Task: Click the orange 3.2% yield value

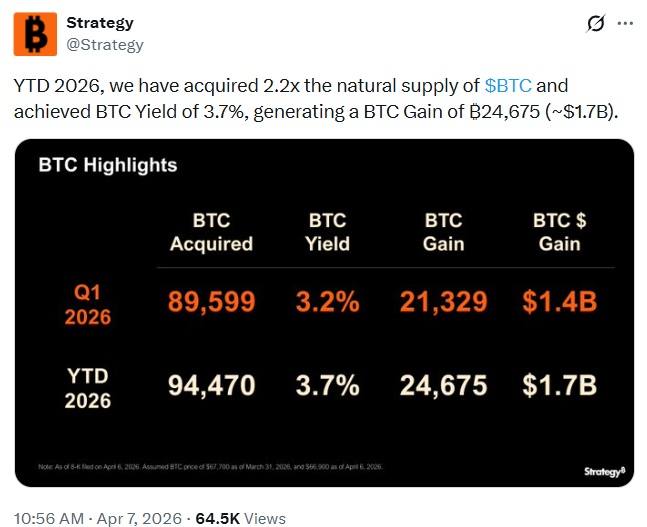Action: coord(326,303)
